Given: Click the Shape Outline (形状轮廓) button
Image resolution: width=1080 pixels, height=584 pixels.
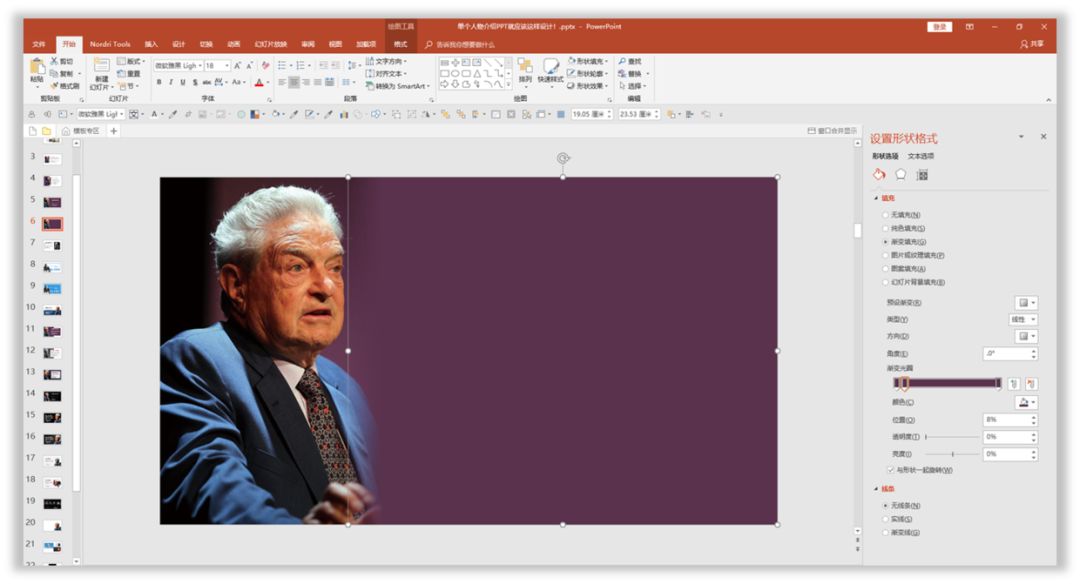Looking at the screenshot, I should [588, 74].
